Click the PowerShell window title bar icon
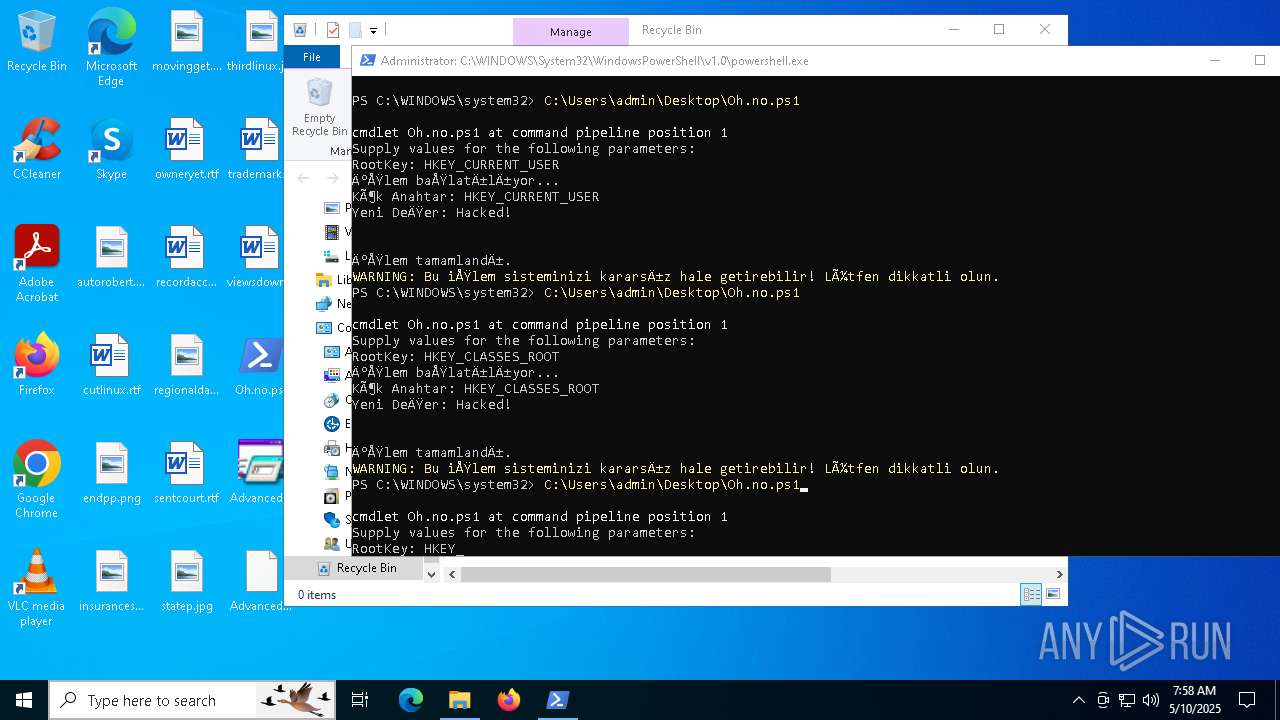The height and width of the screenshot is (720, 1280). point(367,60)
